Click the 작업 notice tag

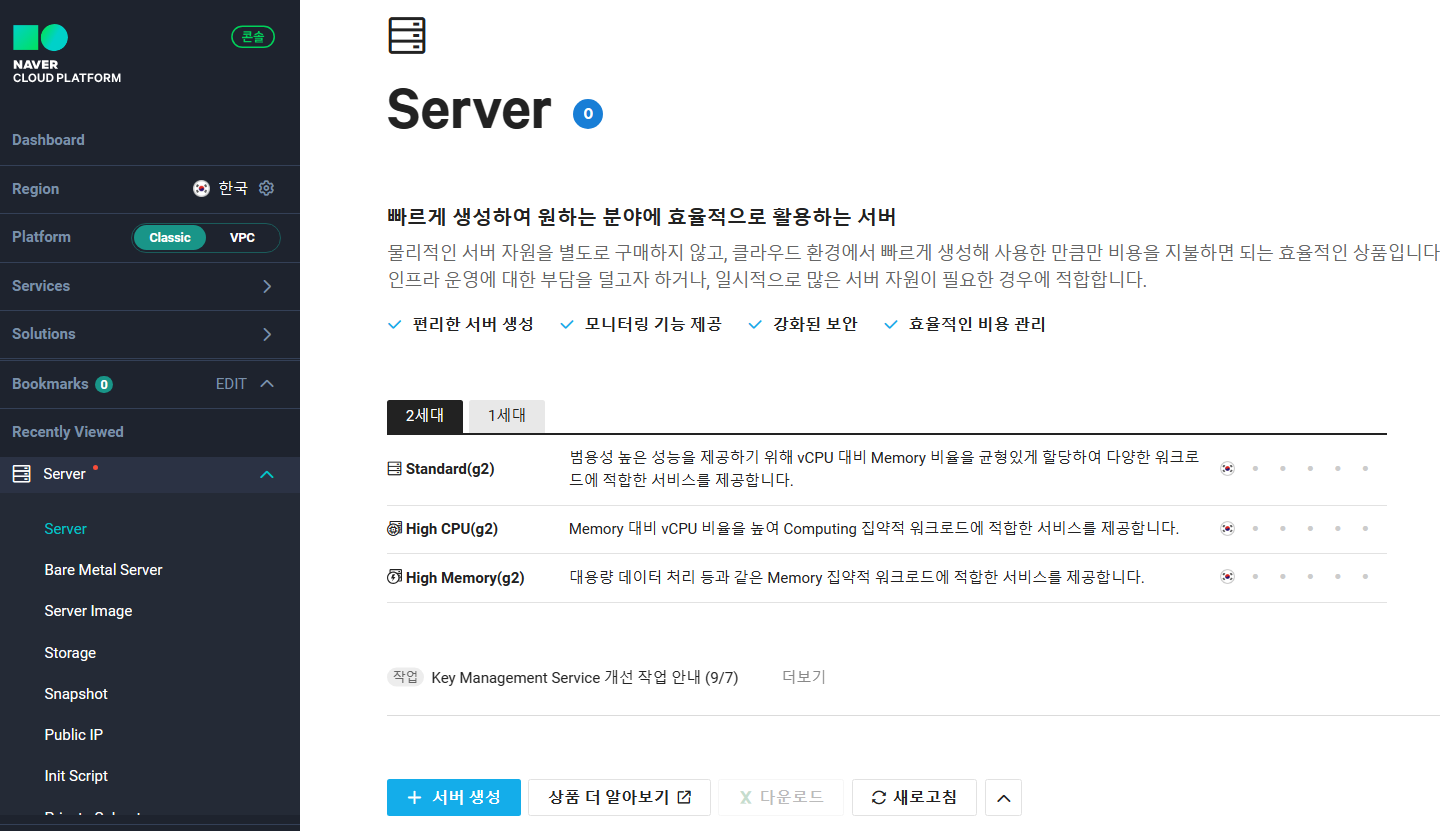coord(405,677)
